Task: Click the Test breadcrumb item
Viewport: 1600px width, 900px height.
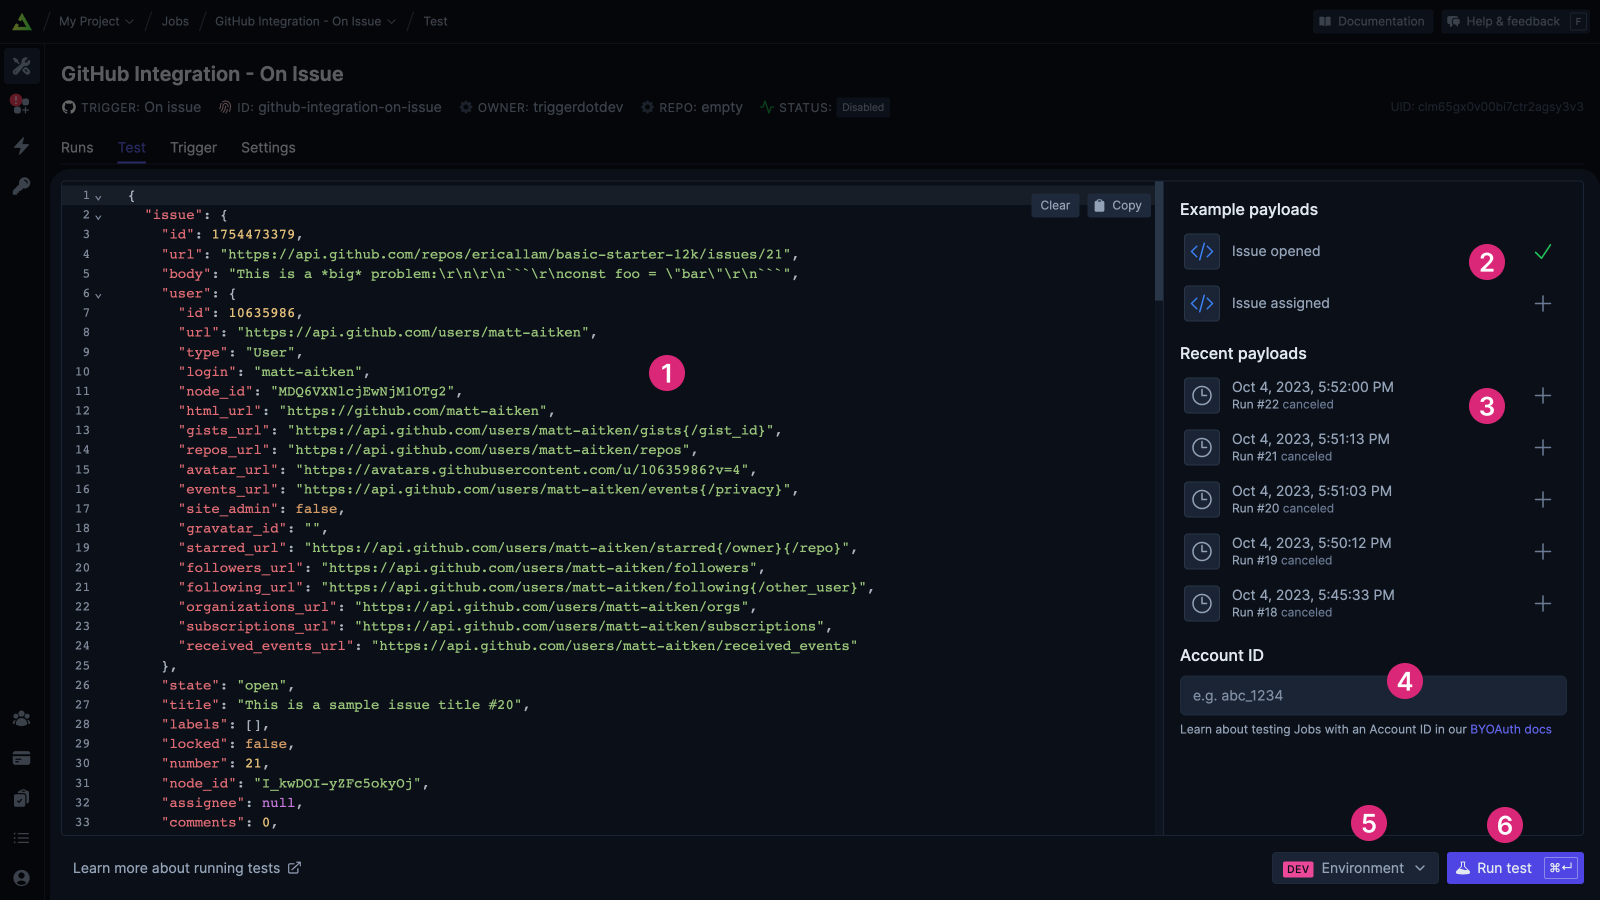Action: point(435,21)
